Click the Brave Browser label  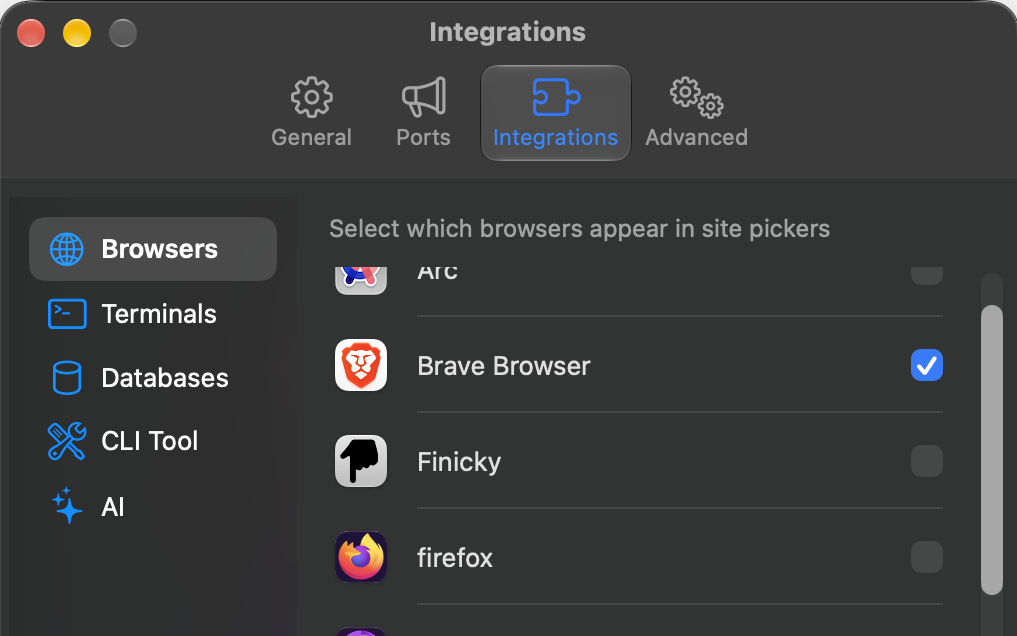pyautogui.click(x=504, y=366)
